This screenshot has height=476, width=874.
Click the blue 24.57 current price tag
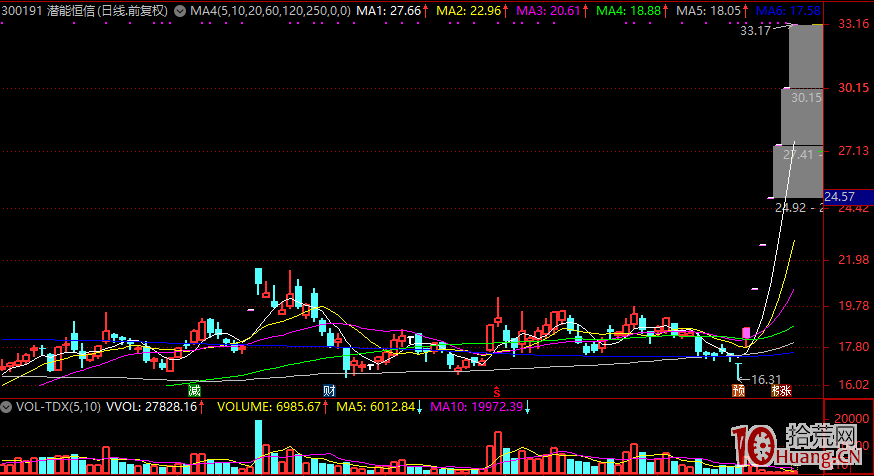[848, 197]
